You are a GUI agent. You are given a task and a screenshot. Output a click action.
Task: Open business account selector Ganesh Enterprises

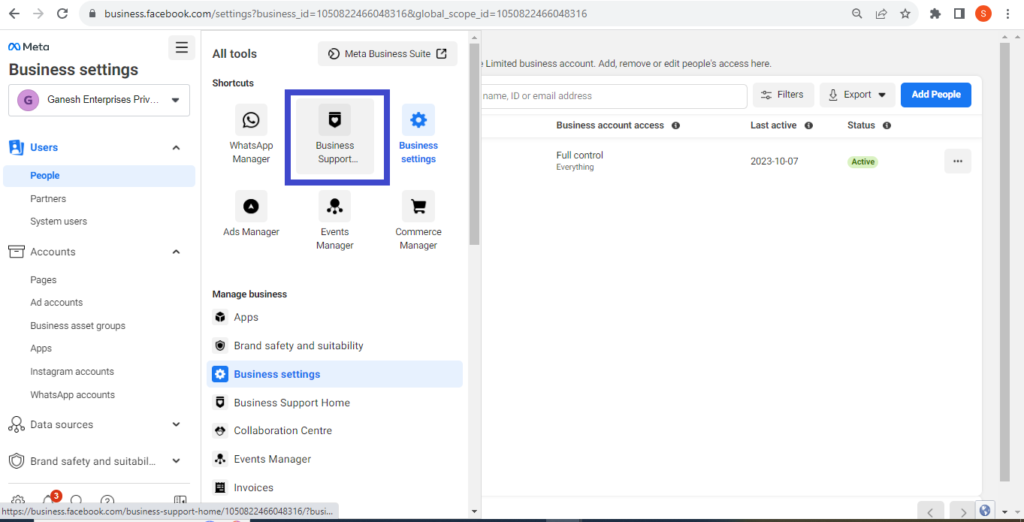[x=99, y=101]
